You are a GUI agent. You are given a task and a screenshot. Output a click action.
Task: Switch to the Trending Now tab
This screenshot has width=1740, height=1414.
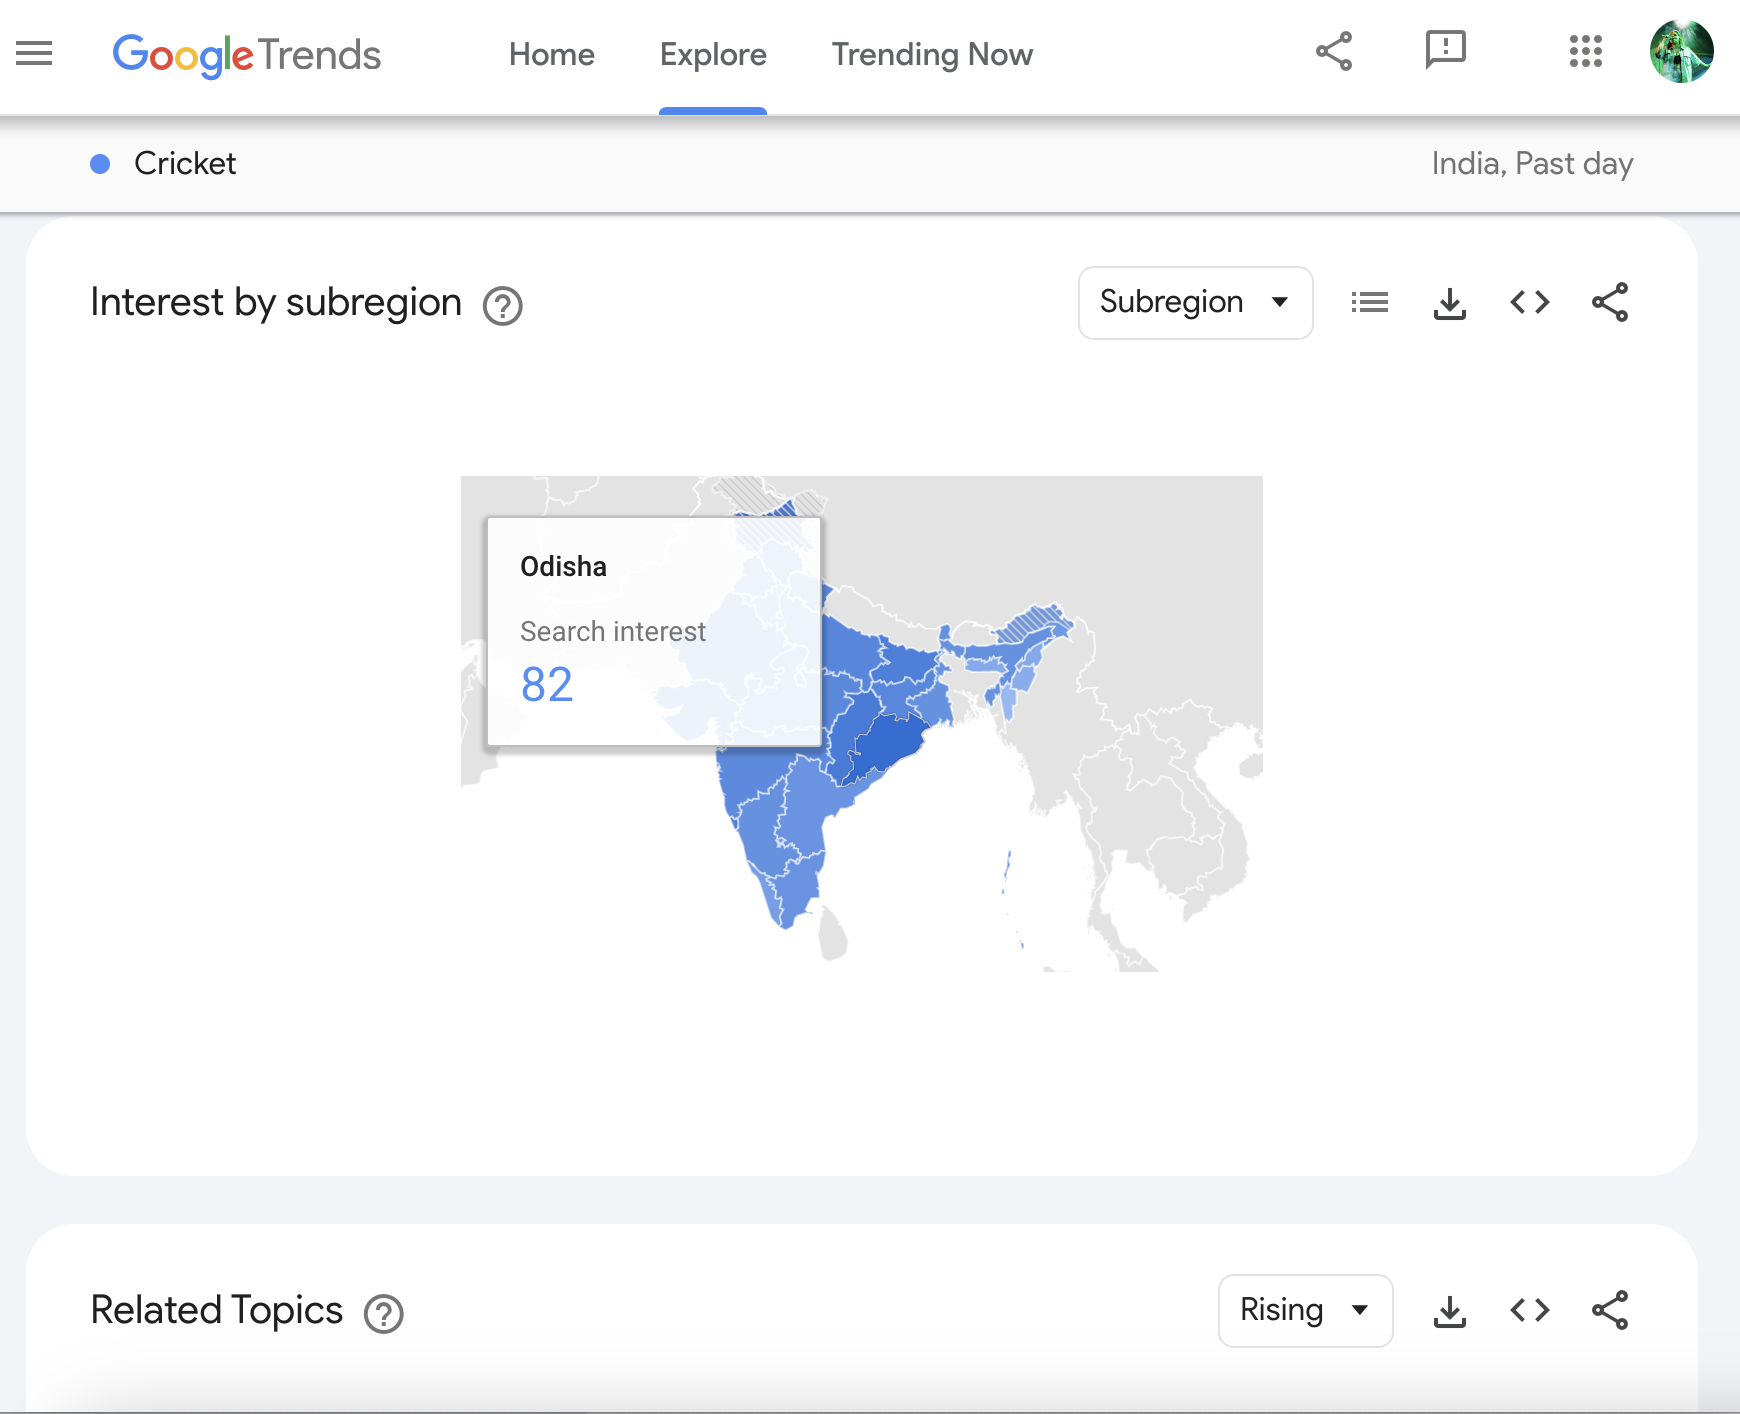click(x=931, y=54)
